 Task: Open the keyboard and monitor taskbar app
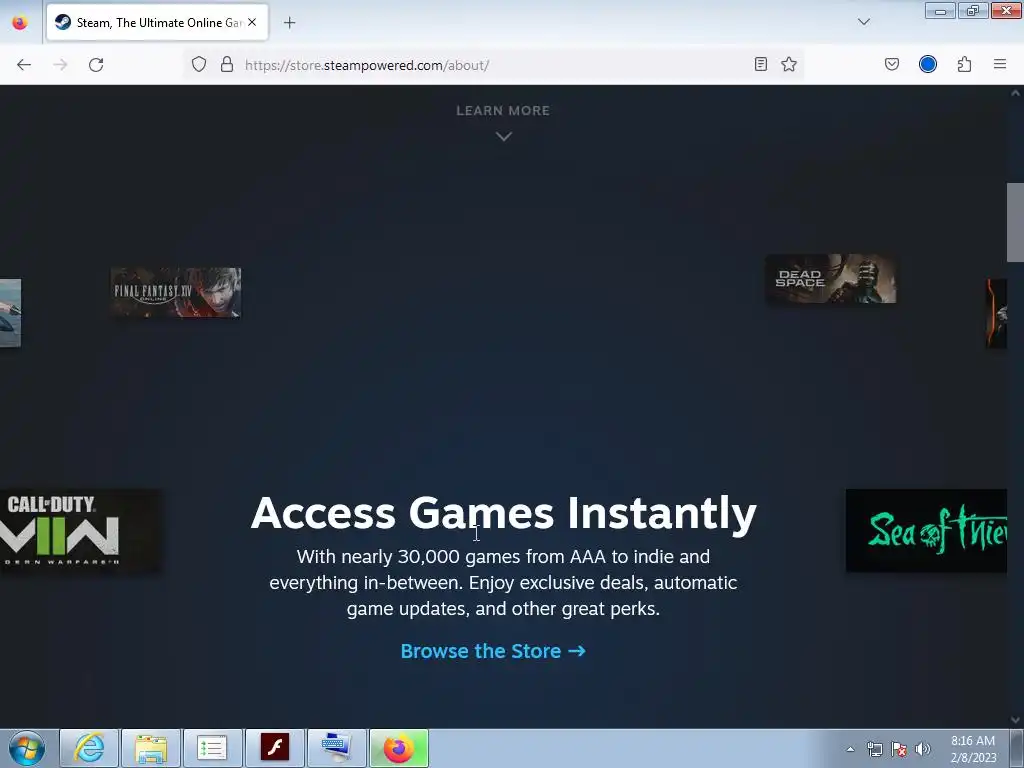click(x=337, y=748)
